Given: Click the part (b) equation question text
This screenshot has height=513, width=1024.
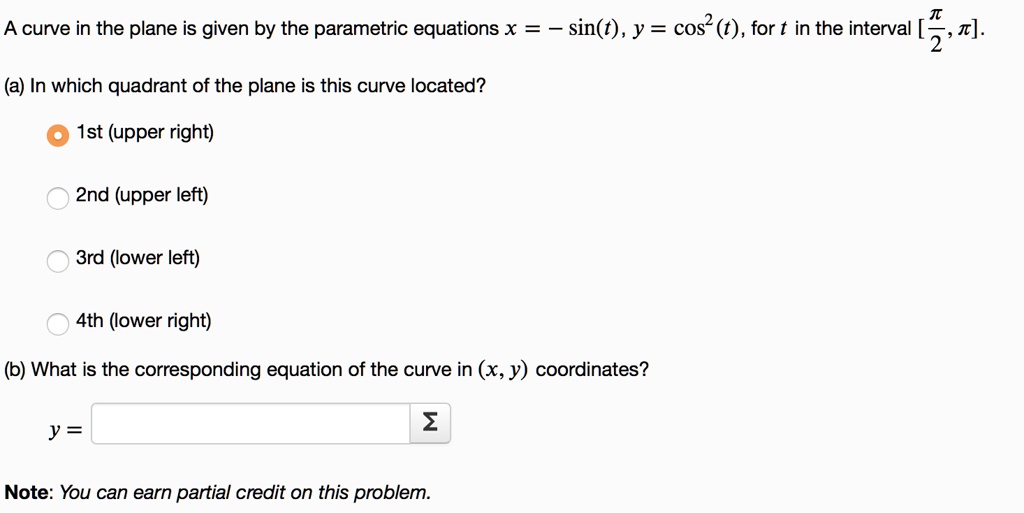Looking at the screenshot, I should pos(327,370).
